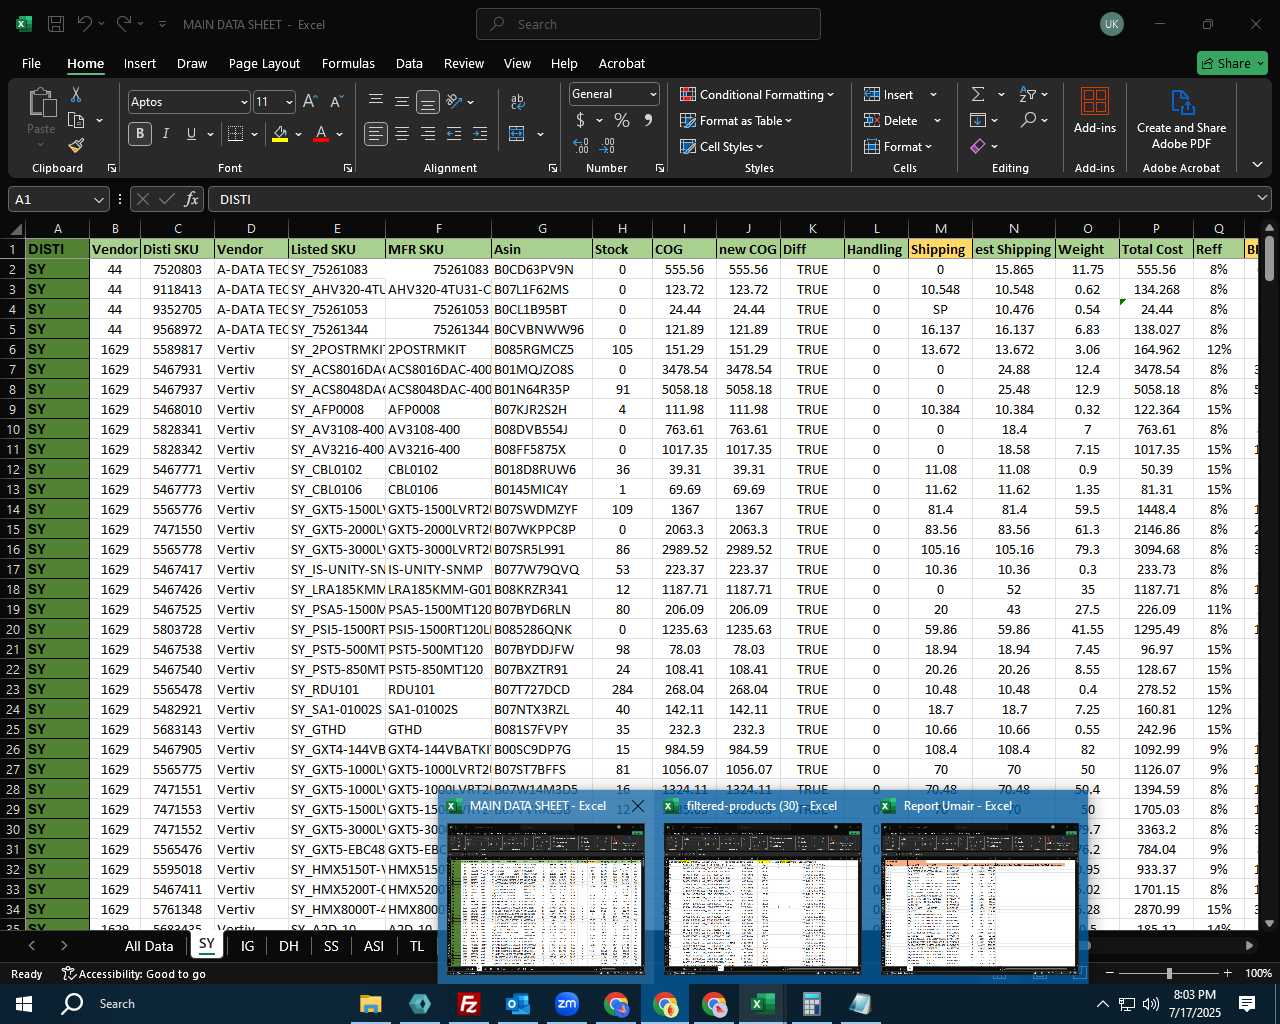The width and height of the screenshot is (1280, 1024).
Task: Click Accessibility: Good to go status
Action: pos(134,974)
